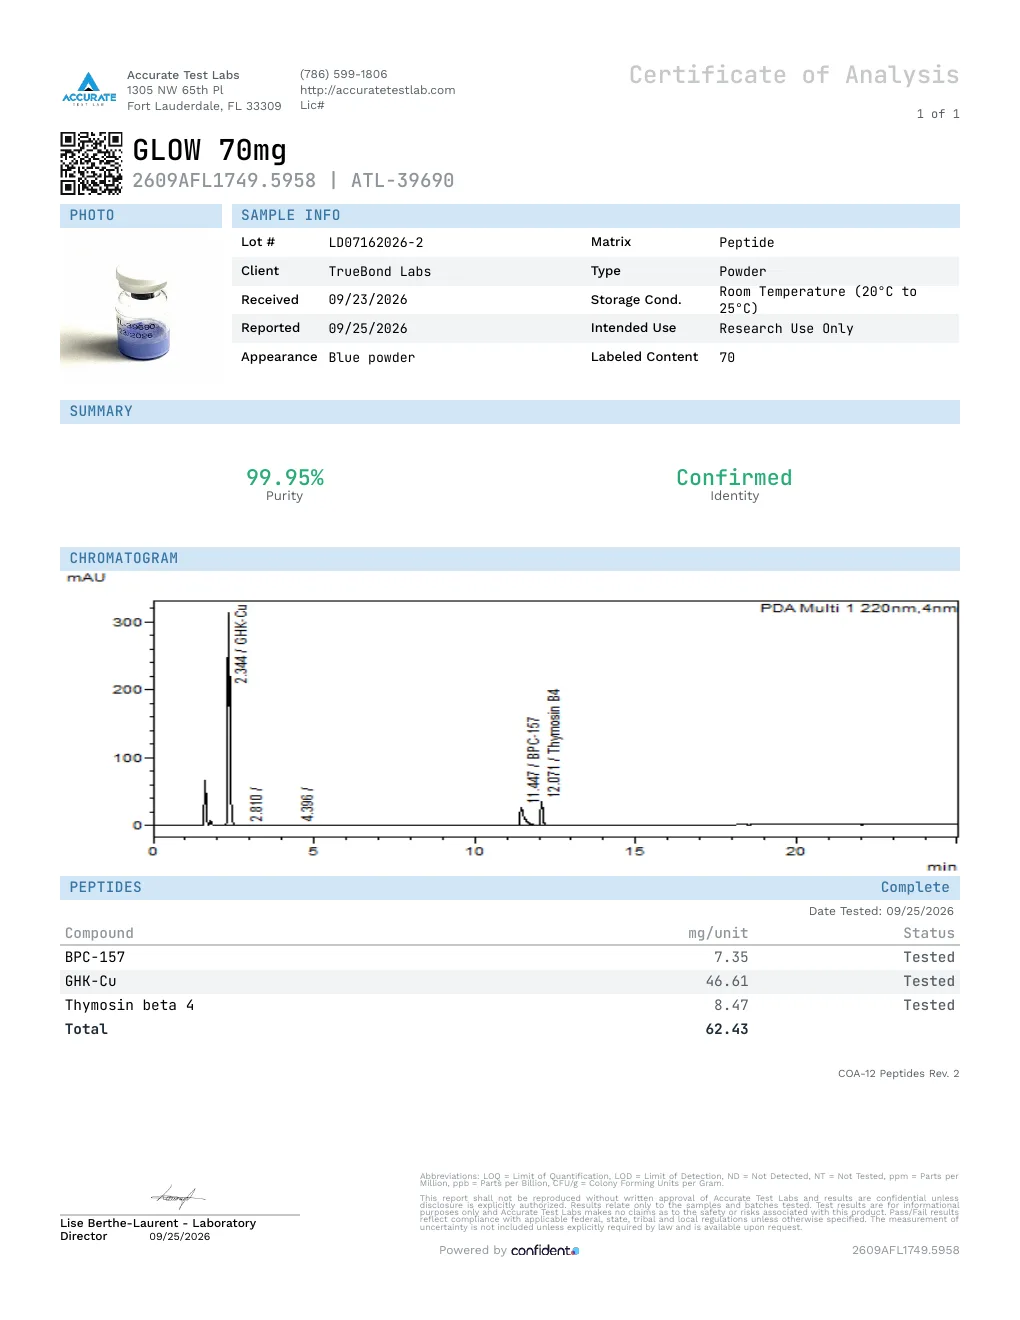This screenshot has width=1020, height=1320.
Task: Click the Status column header
Action: [929, 934]
